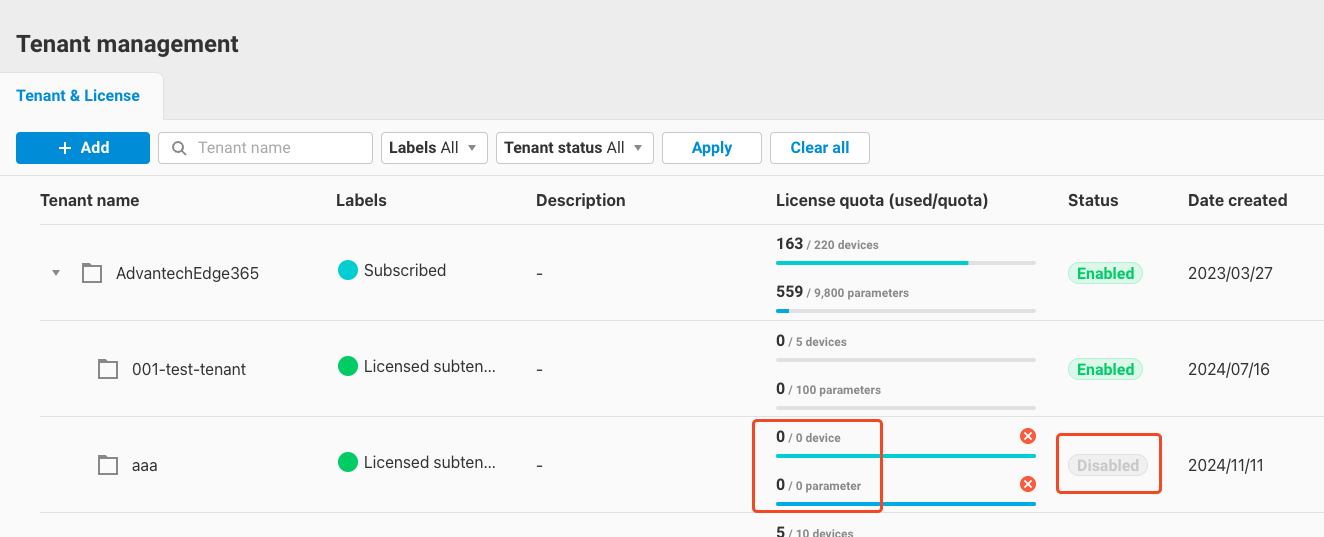Click Enabled status badge for 001-test-tenant
1324x537 pixels.
tap(1105, 369)
